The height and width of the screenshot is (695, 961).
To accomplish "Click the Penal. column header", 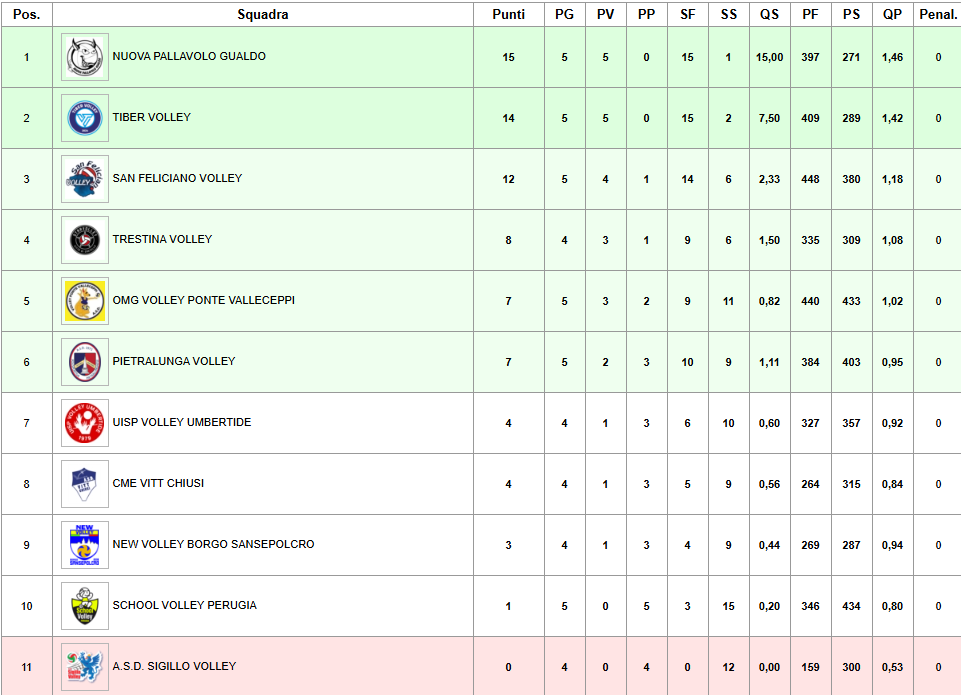I will point(938,14).
